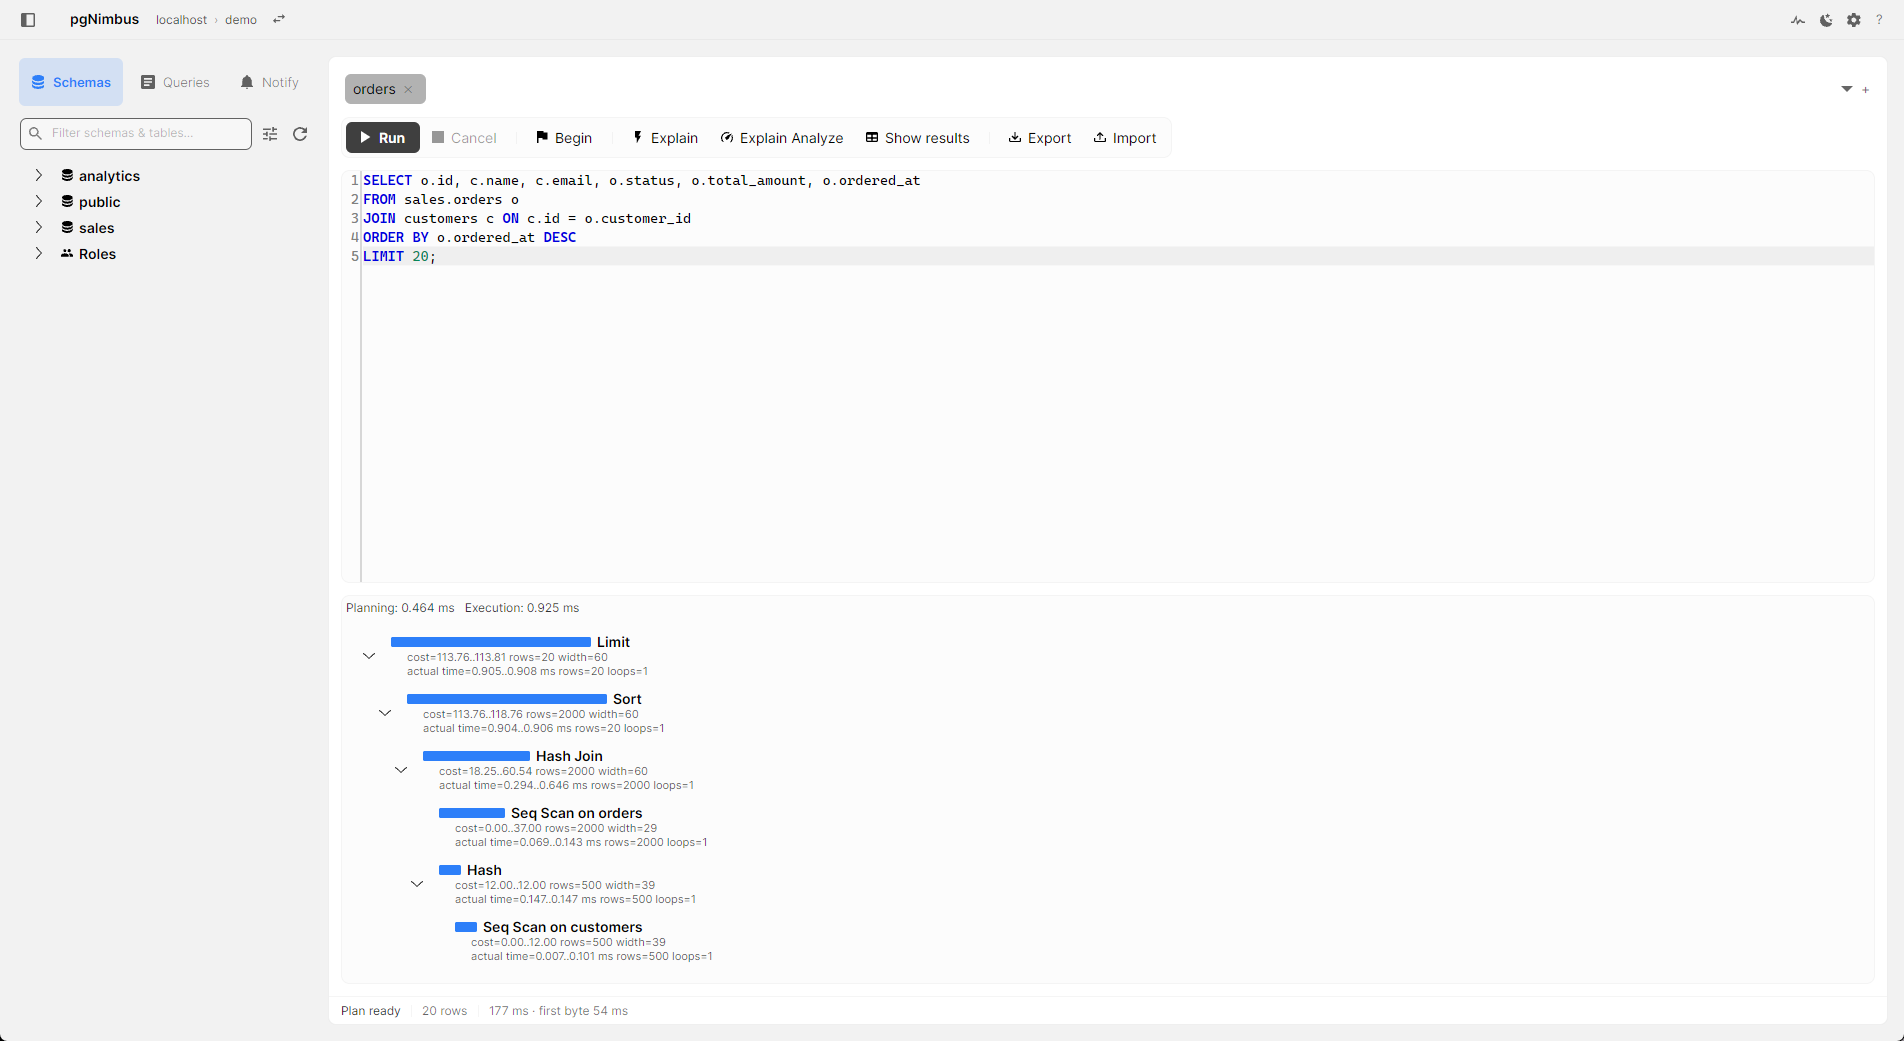Click the Hash node label
This screenshot has width=1904, height=1041.
tap(484, 870)
